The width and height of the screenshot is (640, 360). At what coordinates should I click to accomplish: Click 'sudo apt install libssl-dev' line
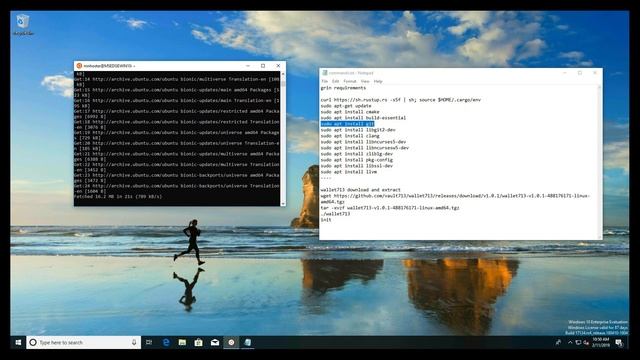[x=357, y=166]
